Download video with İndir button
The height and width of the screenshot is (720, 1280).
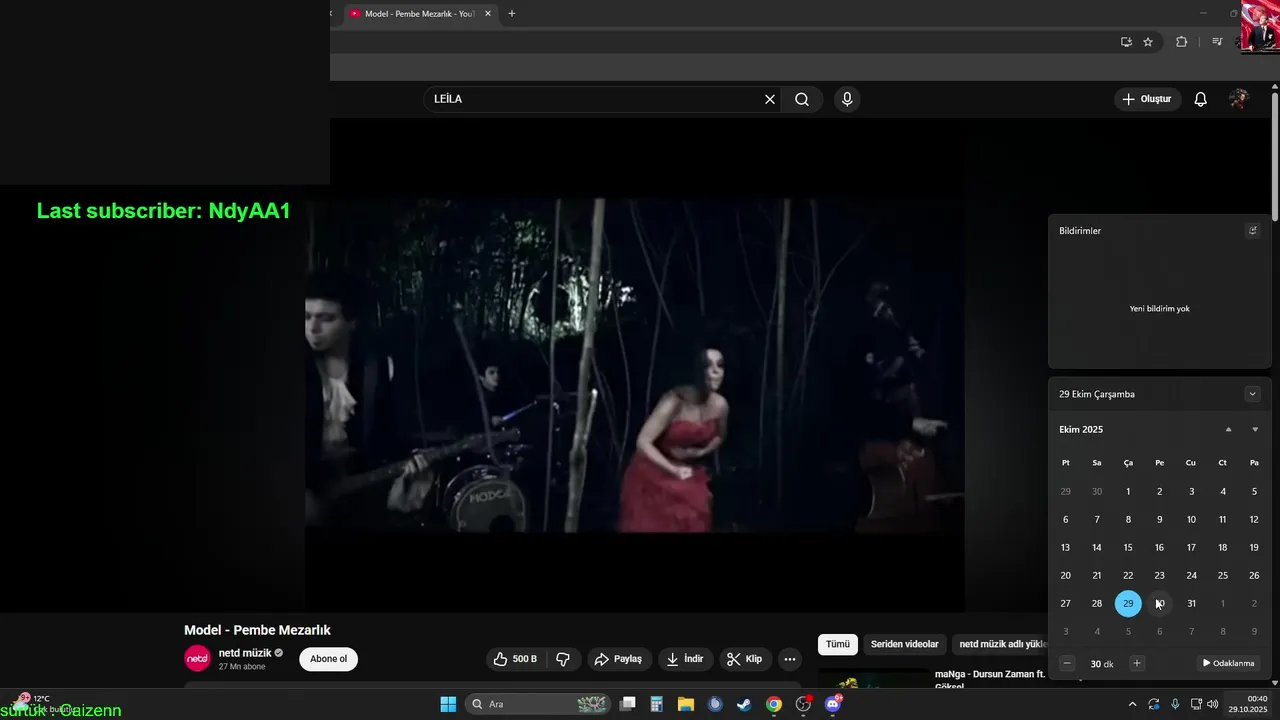click(686, 659)
